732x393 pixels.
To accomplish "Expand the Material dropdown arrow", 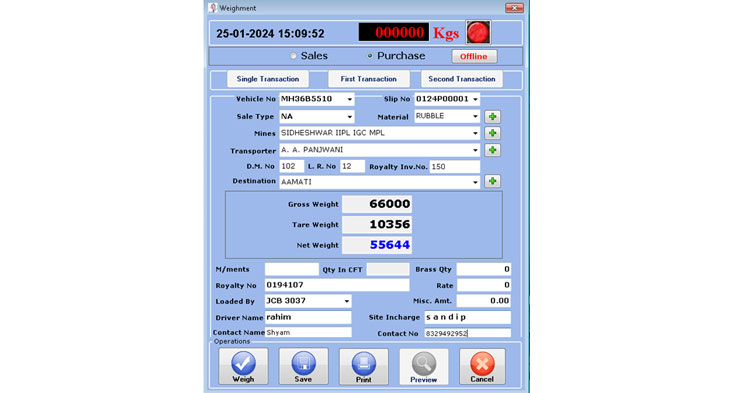I will (475, 116).
